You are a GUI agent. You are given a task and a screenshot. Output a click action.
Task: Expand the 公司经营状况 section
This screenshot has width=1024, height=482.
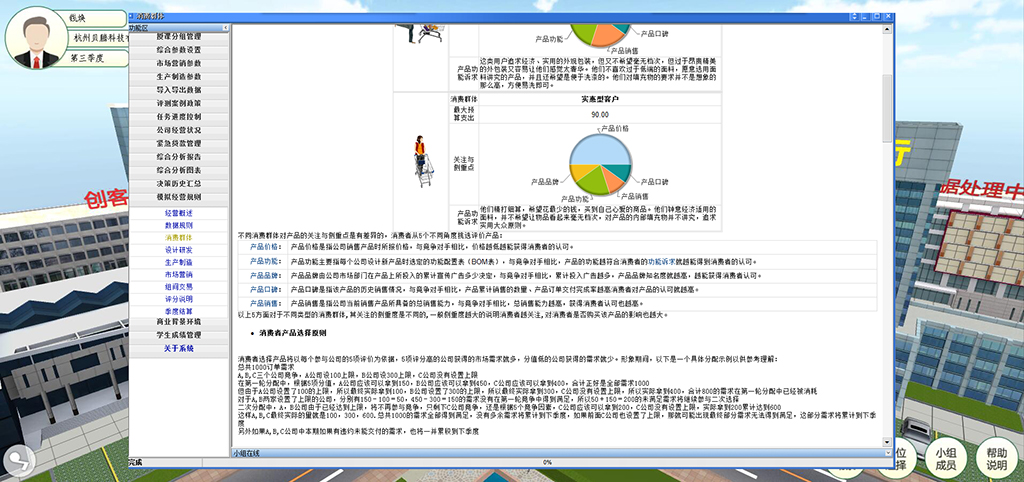179,130
